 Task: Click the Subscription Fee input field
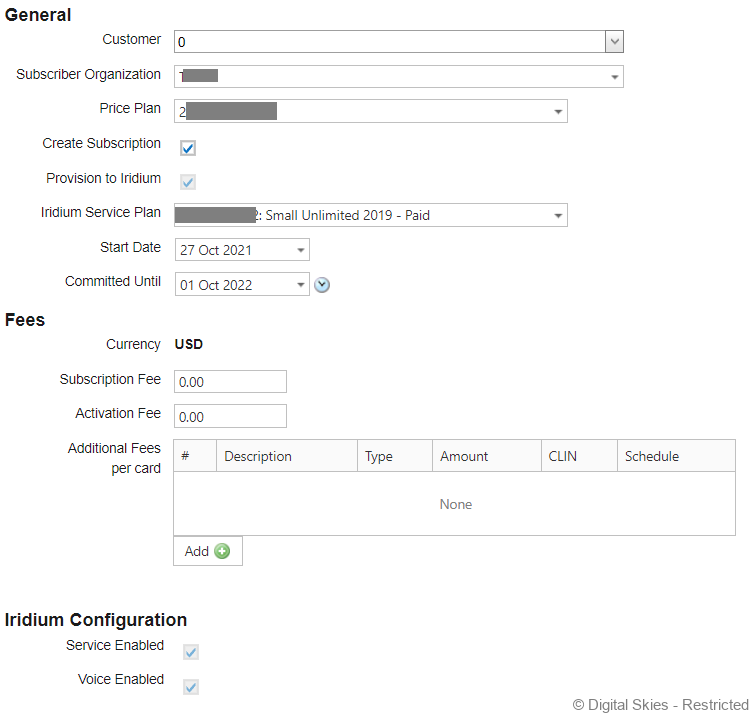click(x=230, y=382)
